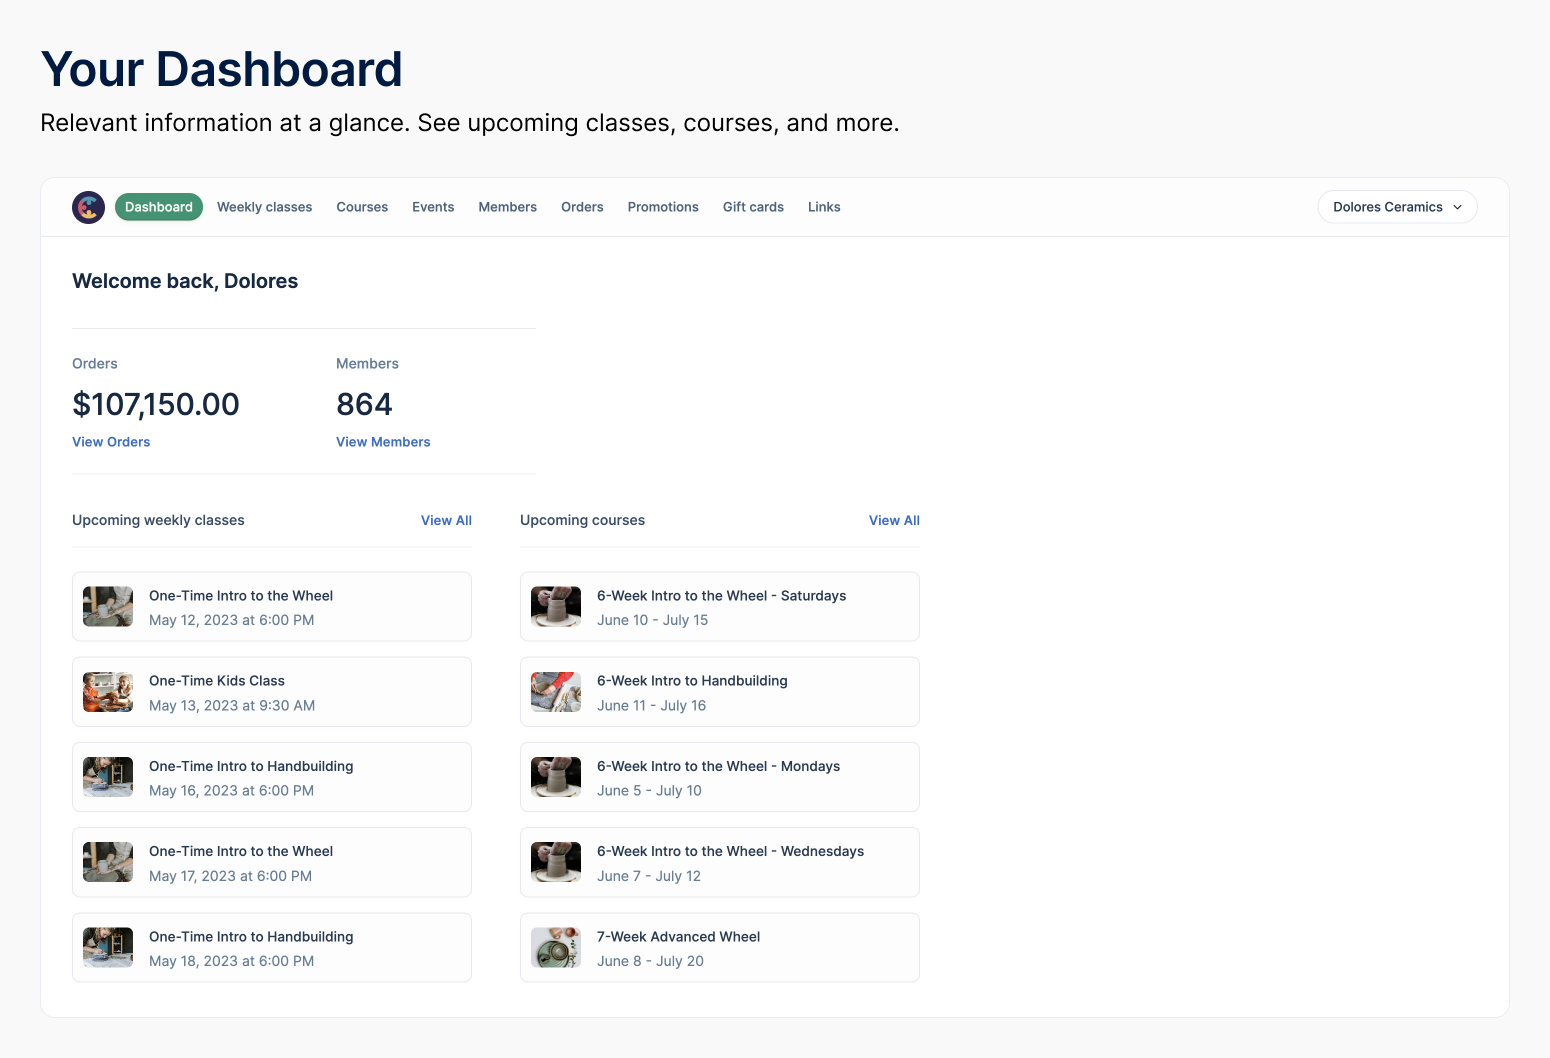Open the Dolores Ceramics account dropdown
This screenshot has width=1550, height=1058.
click(x=1397, y=207)
